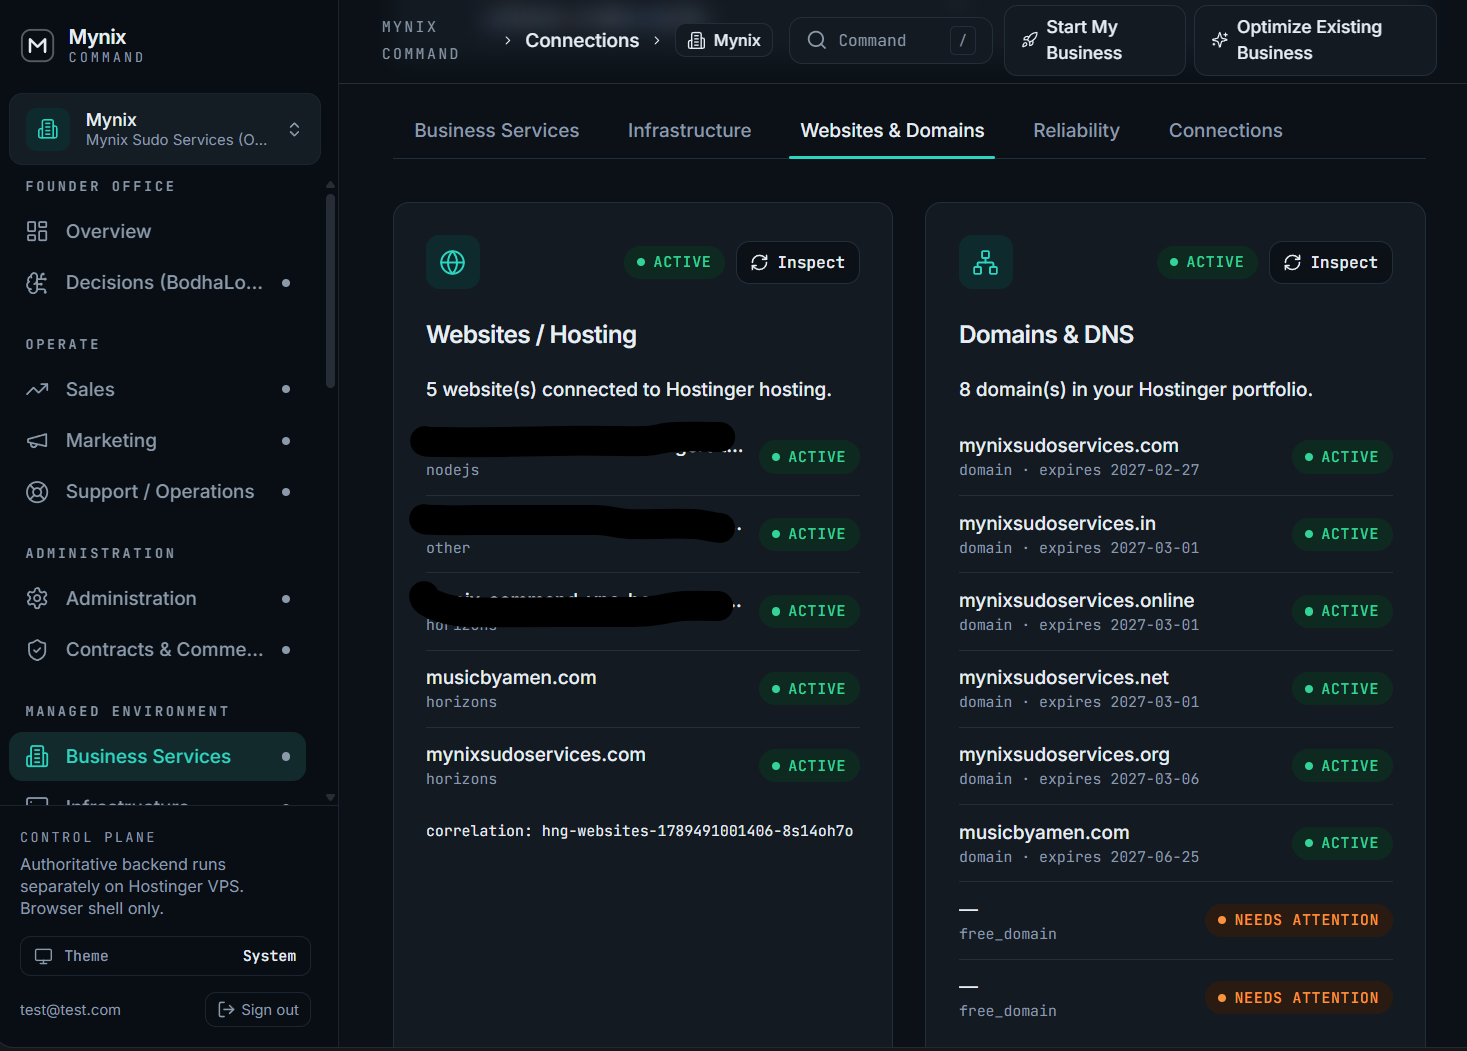Open Overview in the sidebar

click(158, 231)
